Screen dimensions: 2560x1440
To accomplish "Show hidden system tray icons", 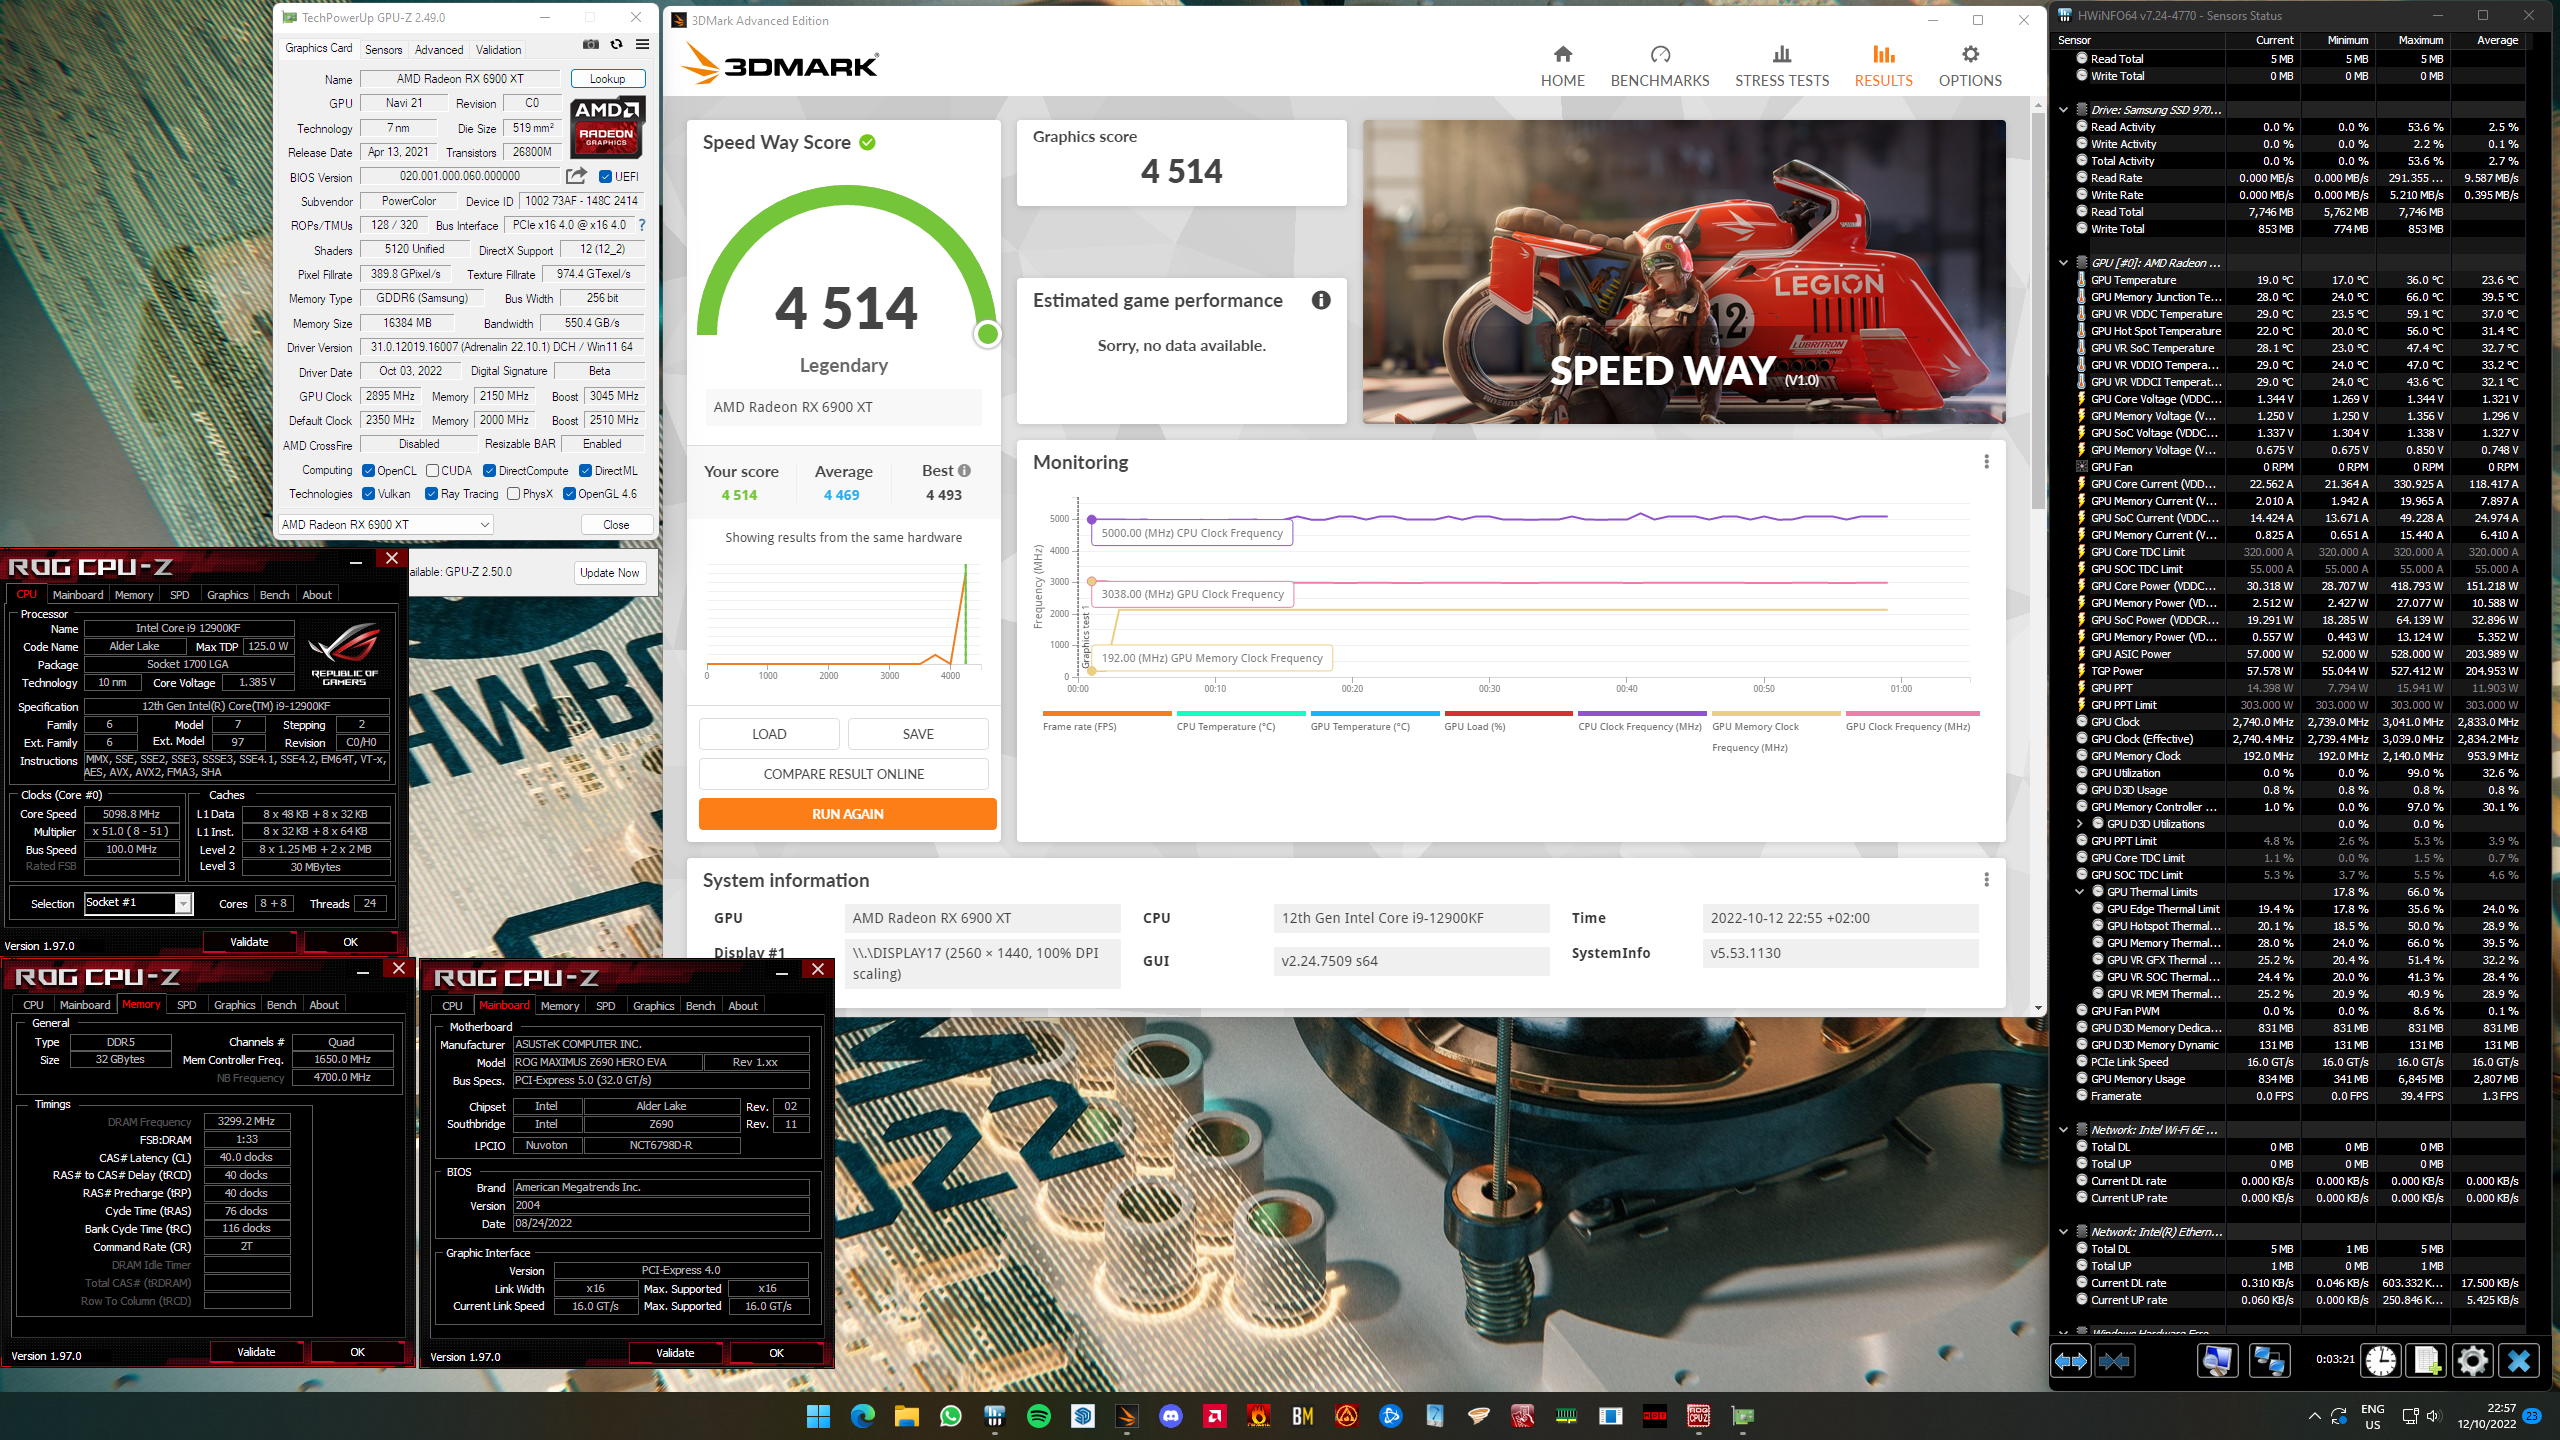I will click(x=2314, y=1416).
